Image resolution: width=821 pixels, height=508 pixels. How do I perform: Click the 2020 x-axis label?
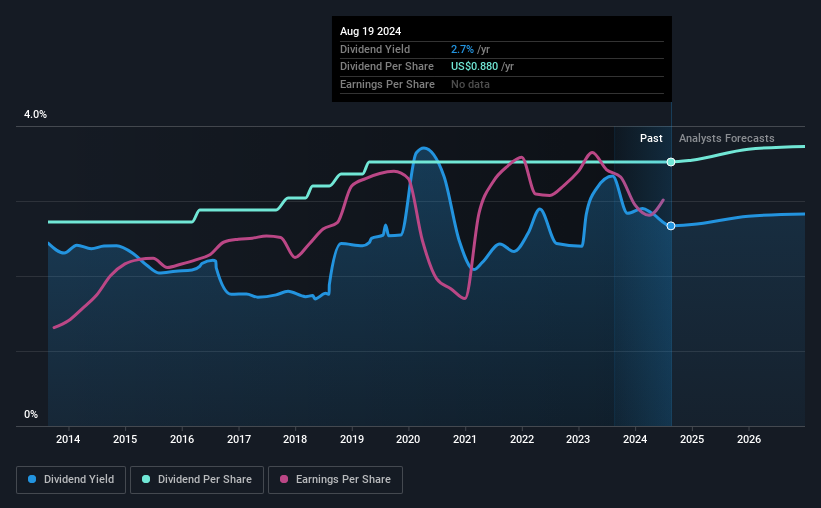tap(408, 439)
